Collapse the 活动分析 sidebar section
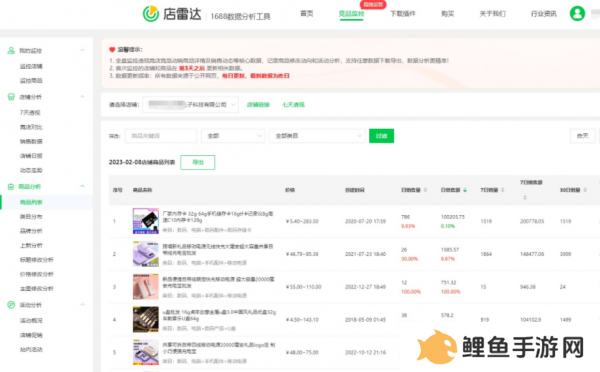The height and width of the screenshot is (372, 600). tap(82, 305)
